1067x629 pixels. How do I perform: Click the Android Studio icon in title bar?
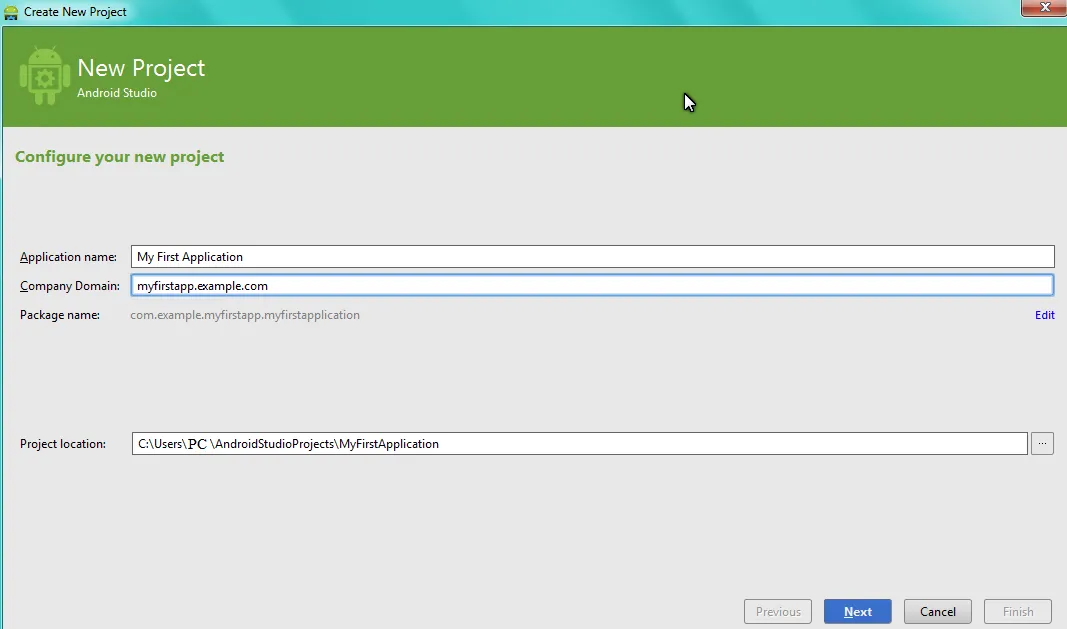point(11,12)
